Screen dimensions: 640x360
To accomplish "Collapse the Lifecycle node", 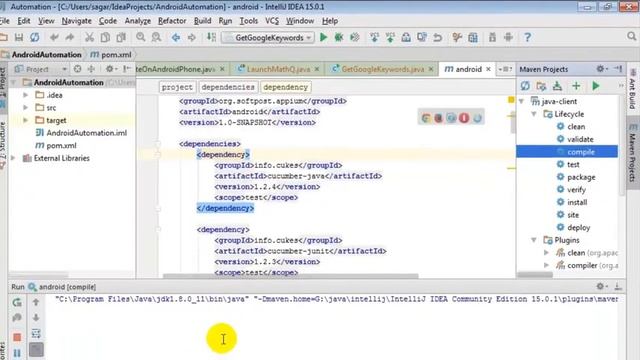I will (534, 114).
